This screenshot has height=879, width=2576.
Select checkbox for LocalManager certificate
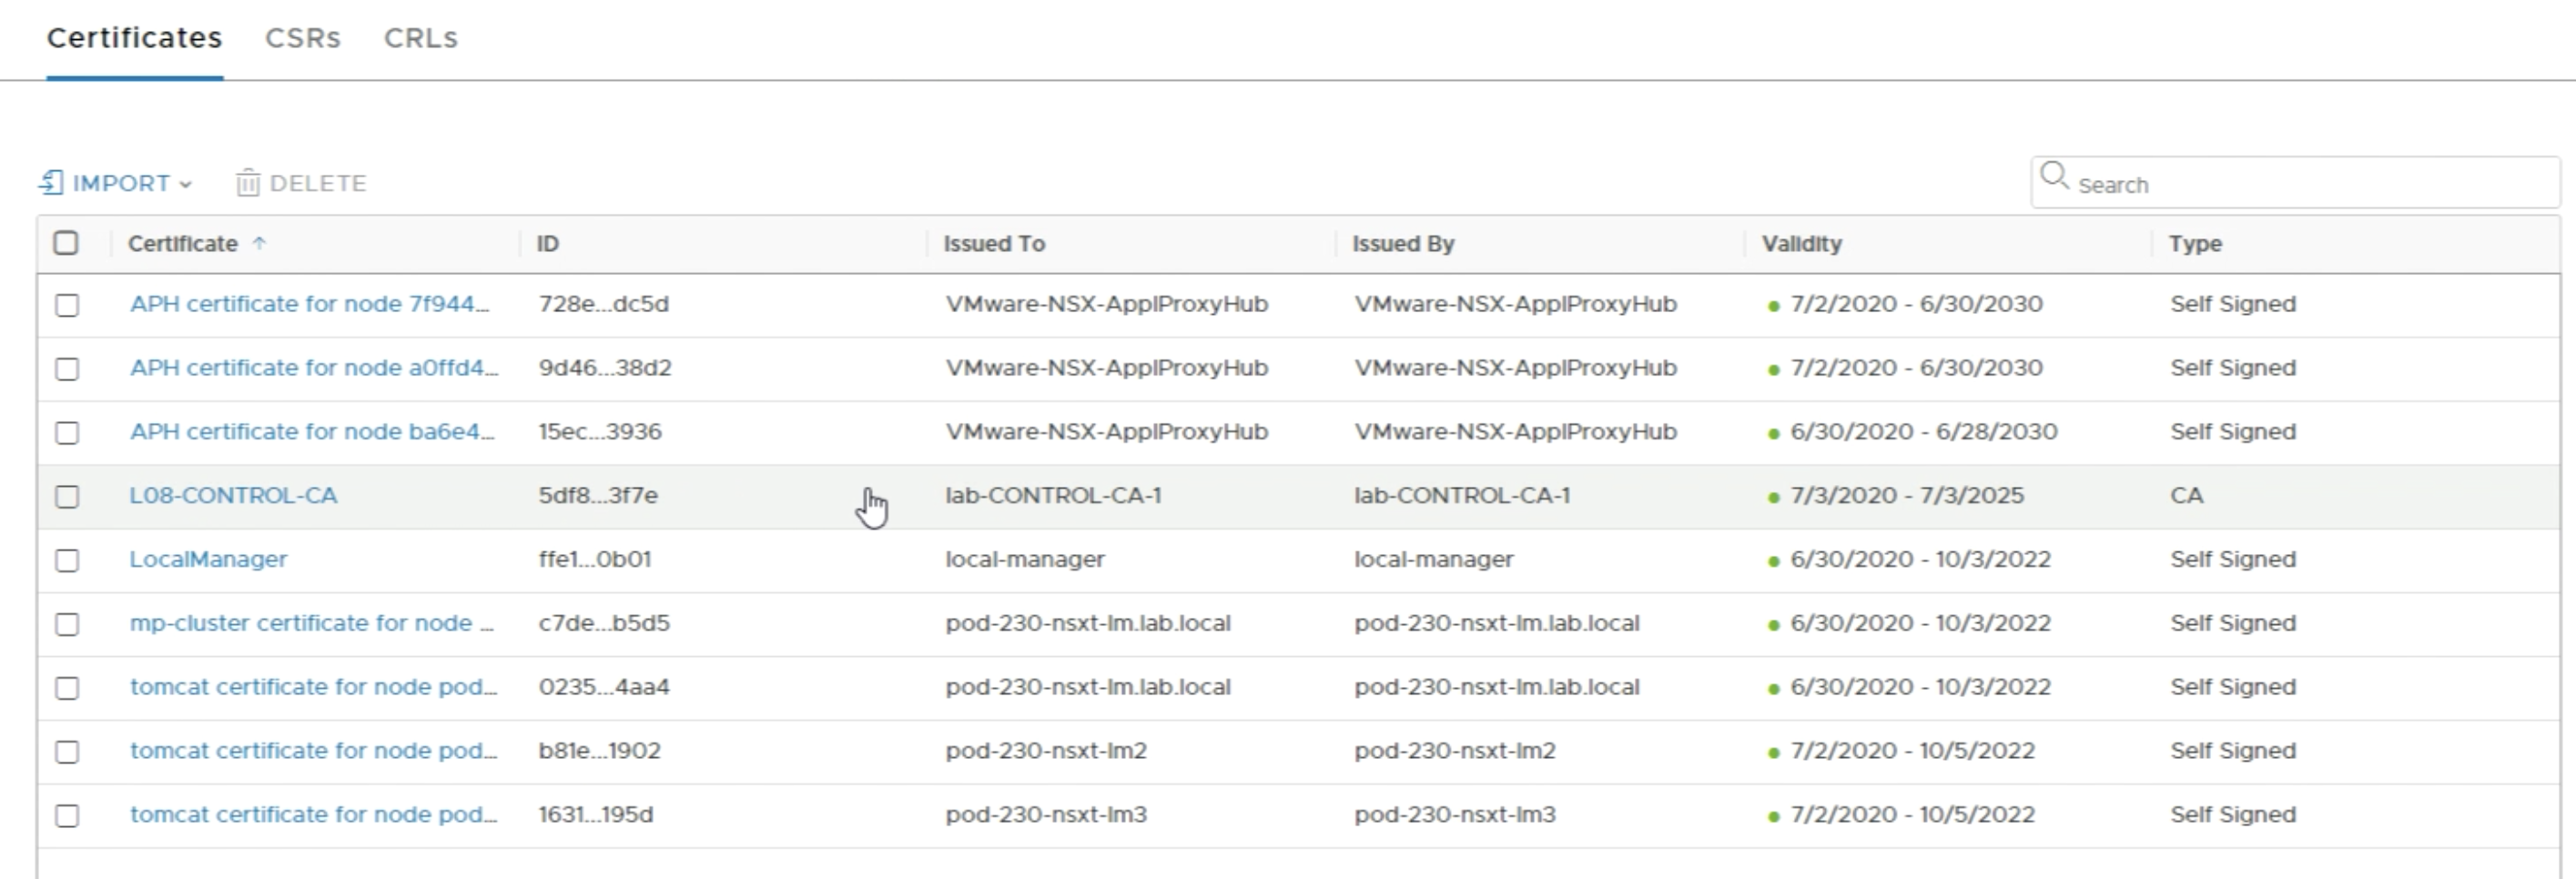pyautogui.click(x=67, y=560)
